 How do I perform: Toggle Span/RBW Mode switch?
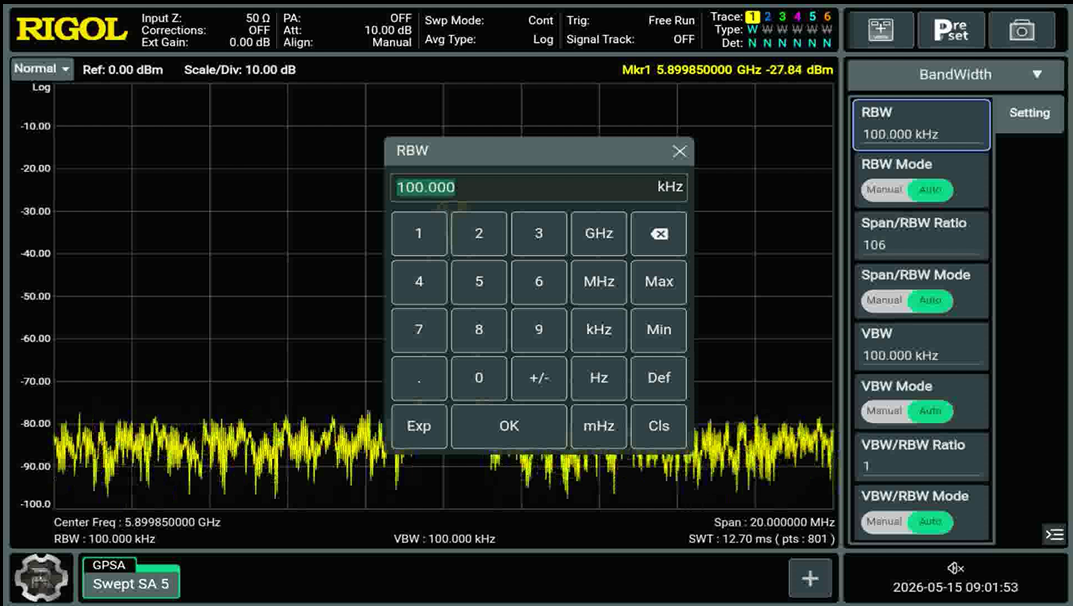[x=907, y=300]
